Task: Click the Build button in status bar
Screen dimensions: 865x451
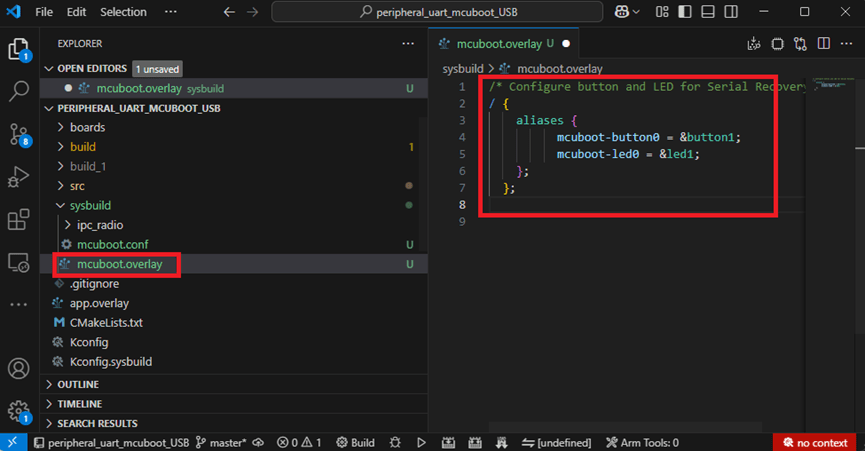Action: (355, 442)
